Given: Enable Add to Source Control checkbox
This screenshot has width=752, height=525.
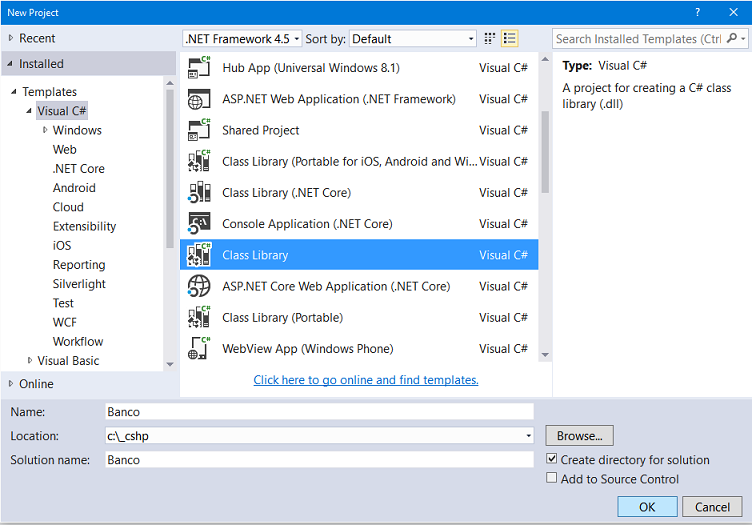Looking at the screenshot, I should 552,478.
